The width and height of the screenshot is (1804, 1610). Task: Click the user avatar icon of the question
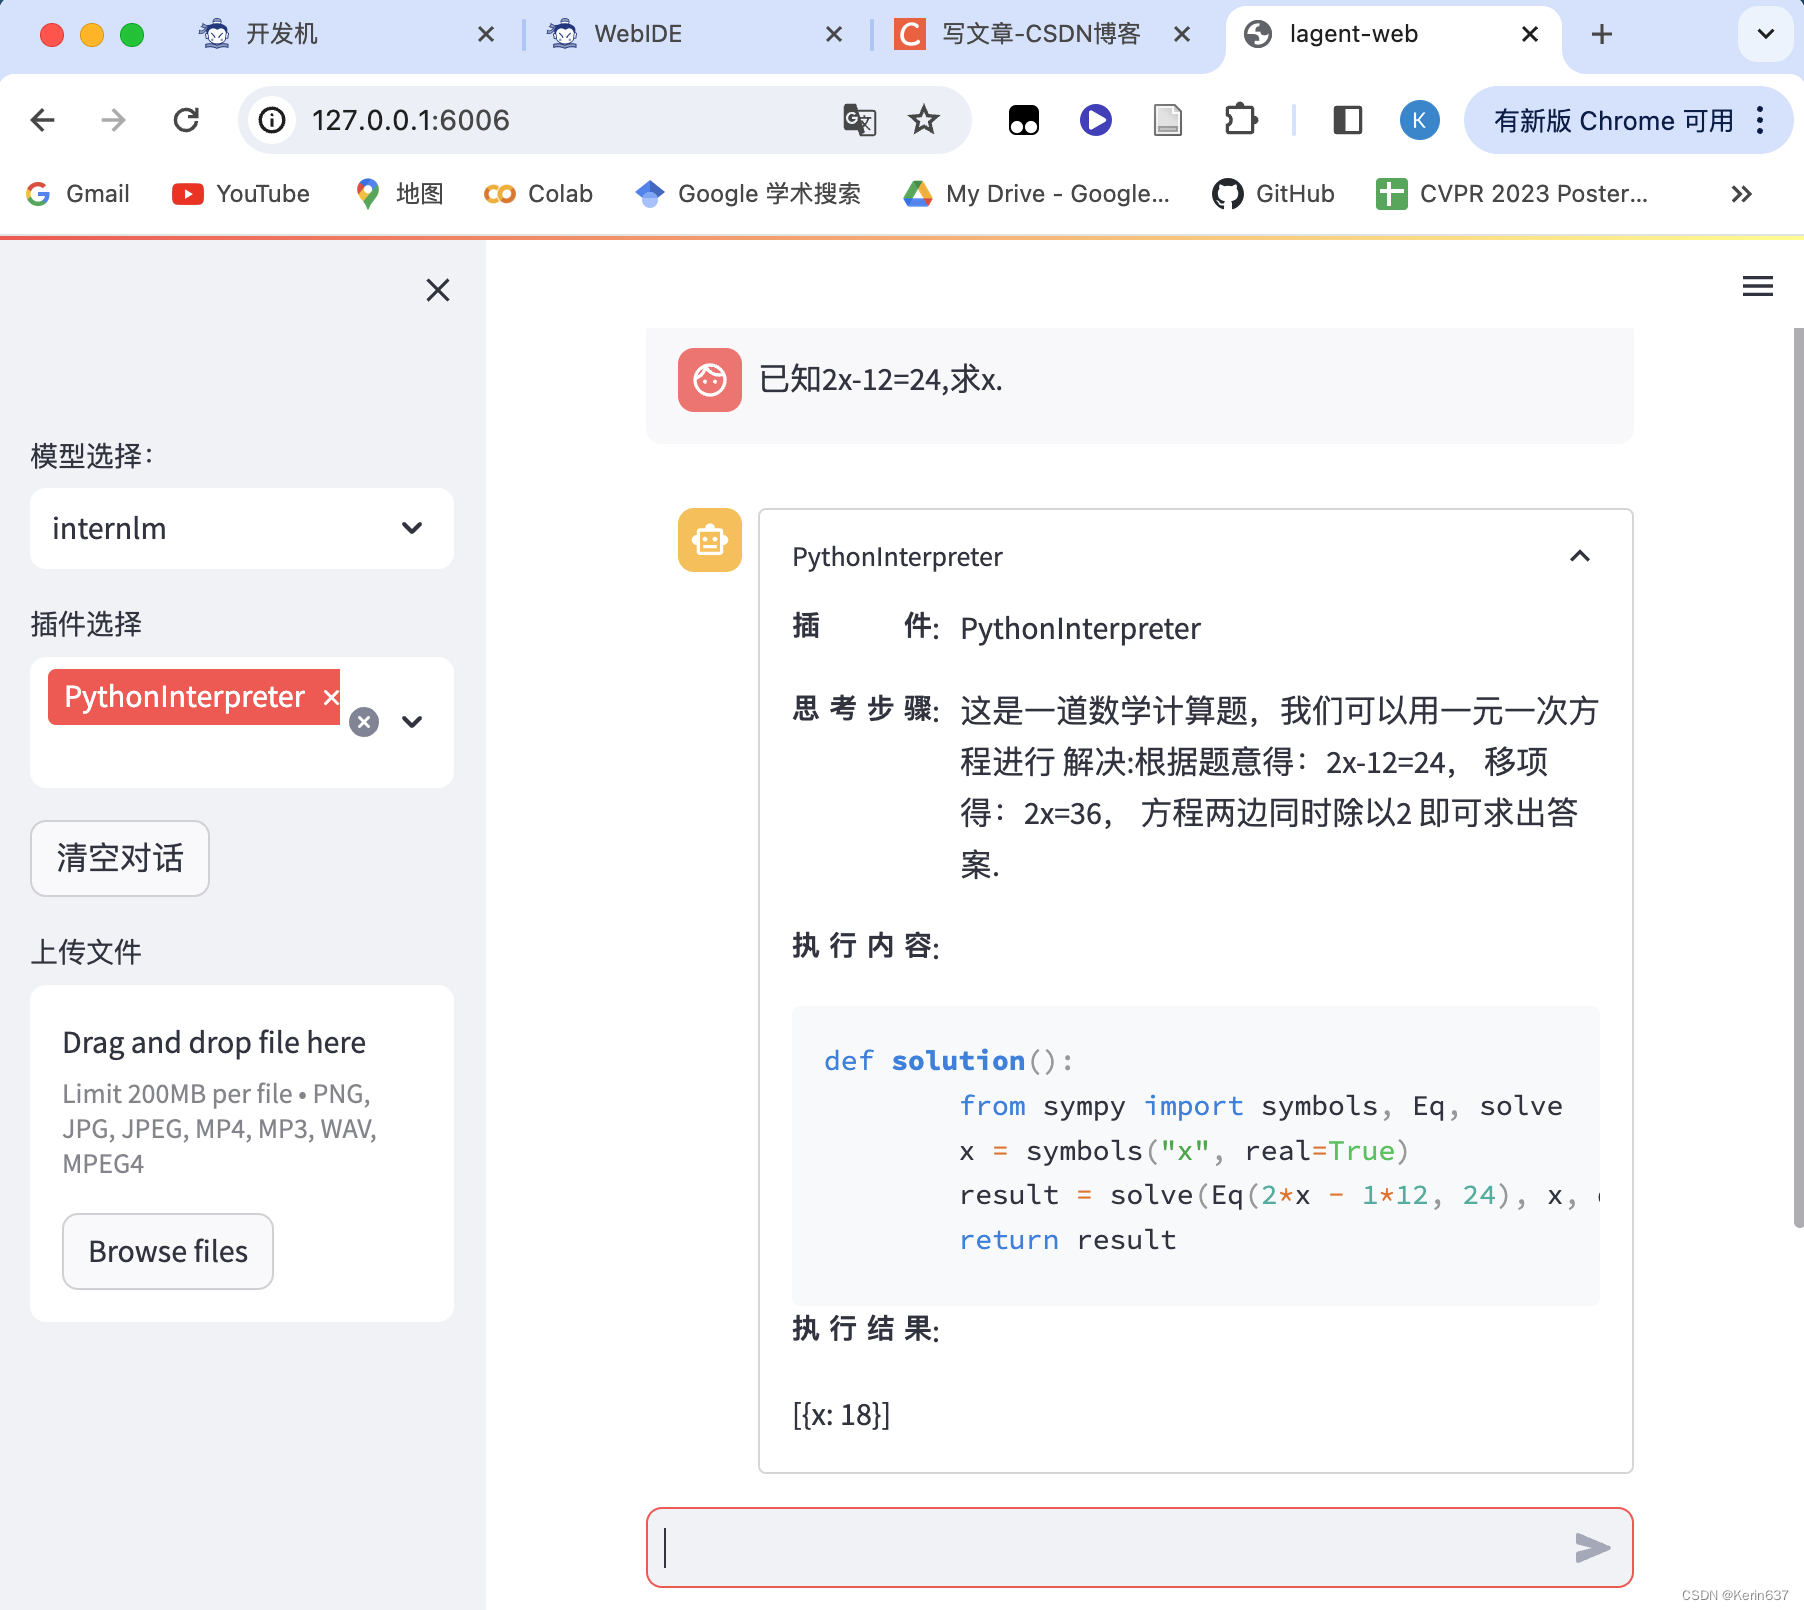pos(710,380)
